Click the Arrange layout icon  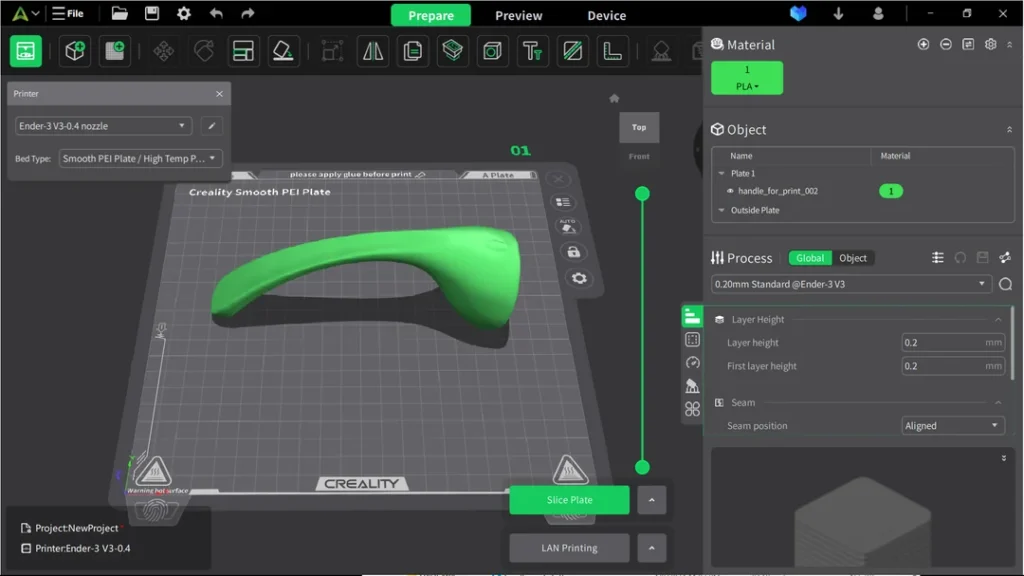(243, 51)
